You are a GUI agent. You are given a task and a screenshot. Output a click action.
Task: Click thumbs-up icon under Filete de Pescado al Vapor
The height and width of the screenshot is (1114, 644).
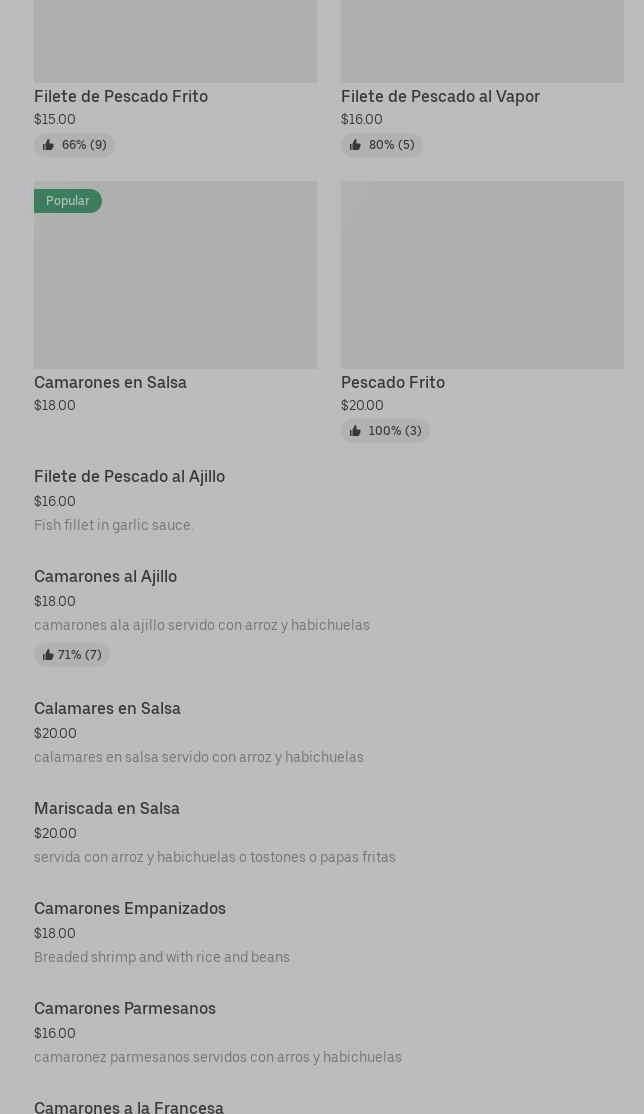(355, 145)
